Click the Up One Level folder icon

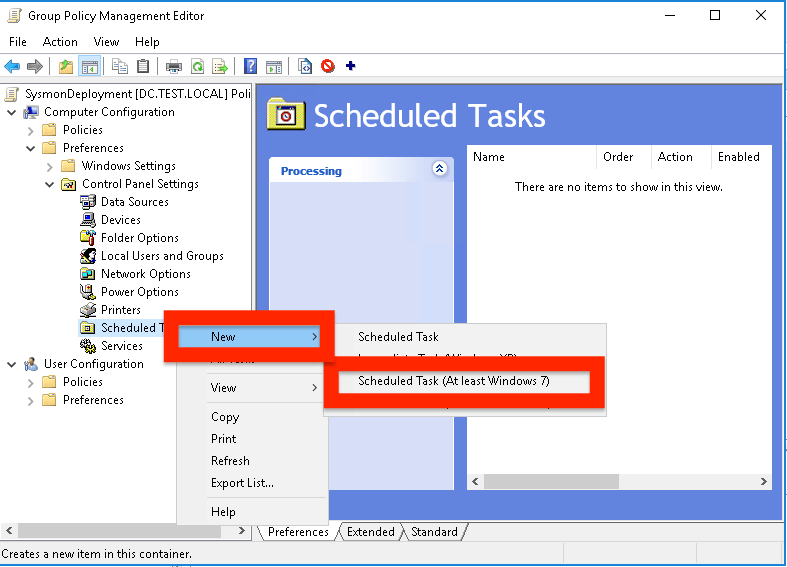point(66,67)
